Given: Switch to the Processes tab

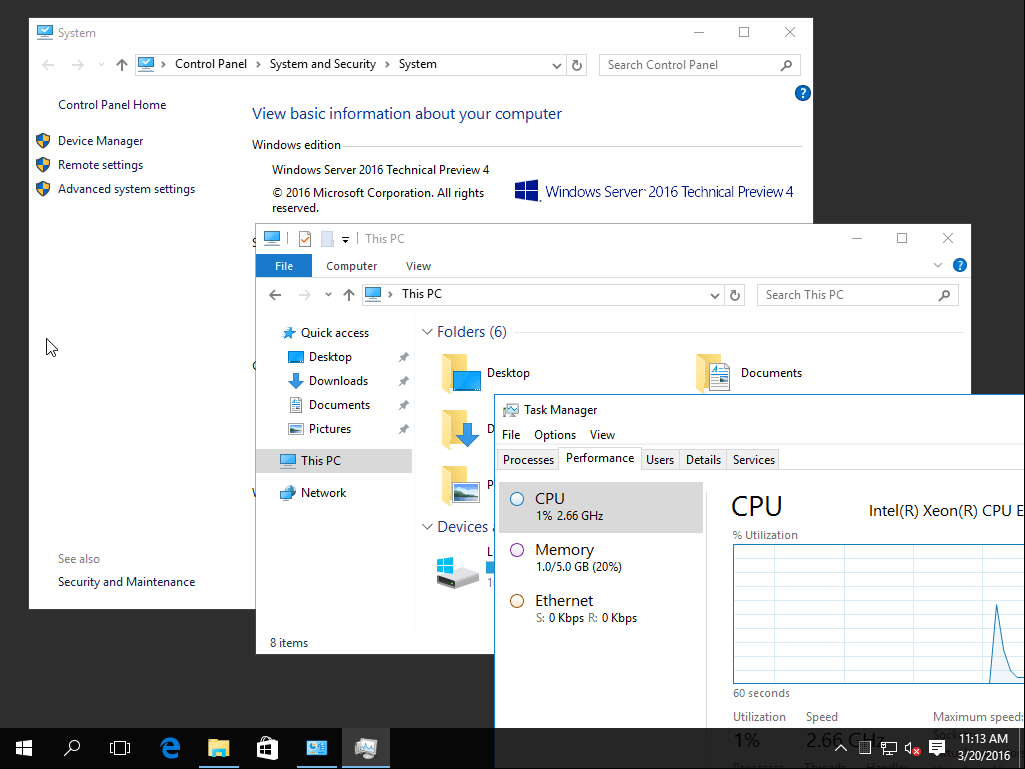Looking at the screenshot, I should tap(528, 460).
